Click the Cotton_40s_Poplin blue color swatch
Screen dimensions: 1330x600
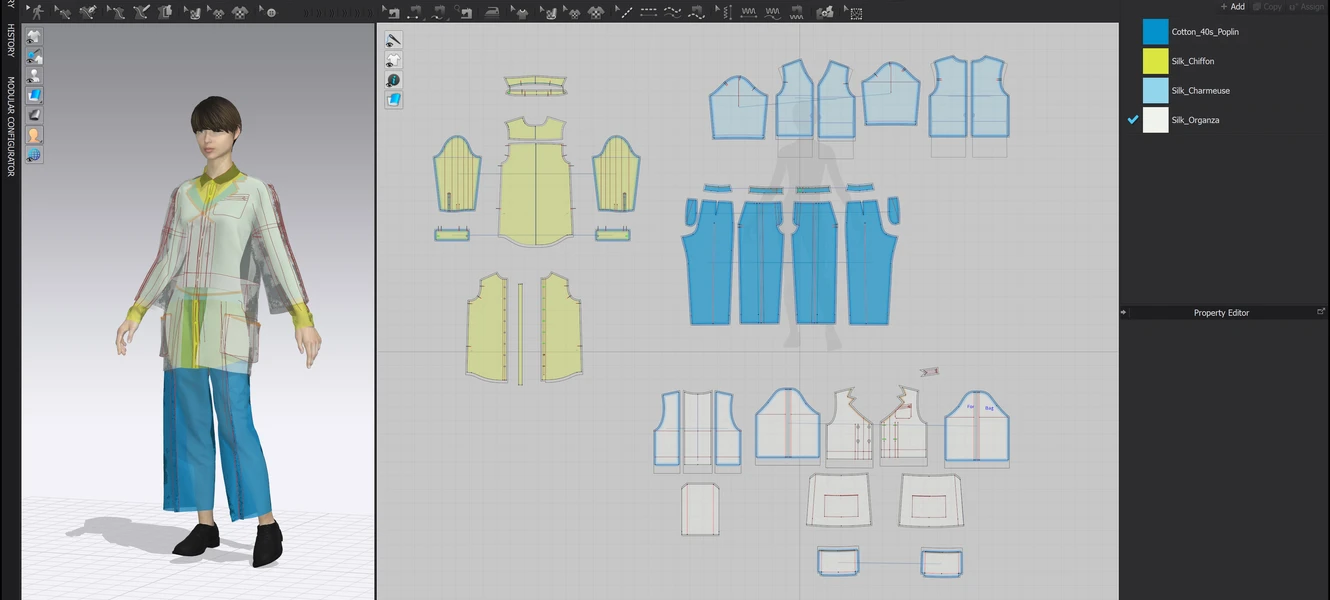point(1155,32)
